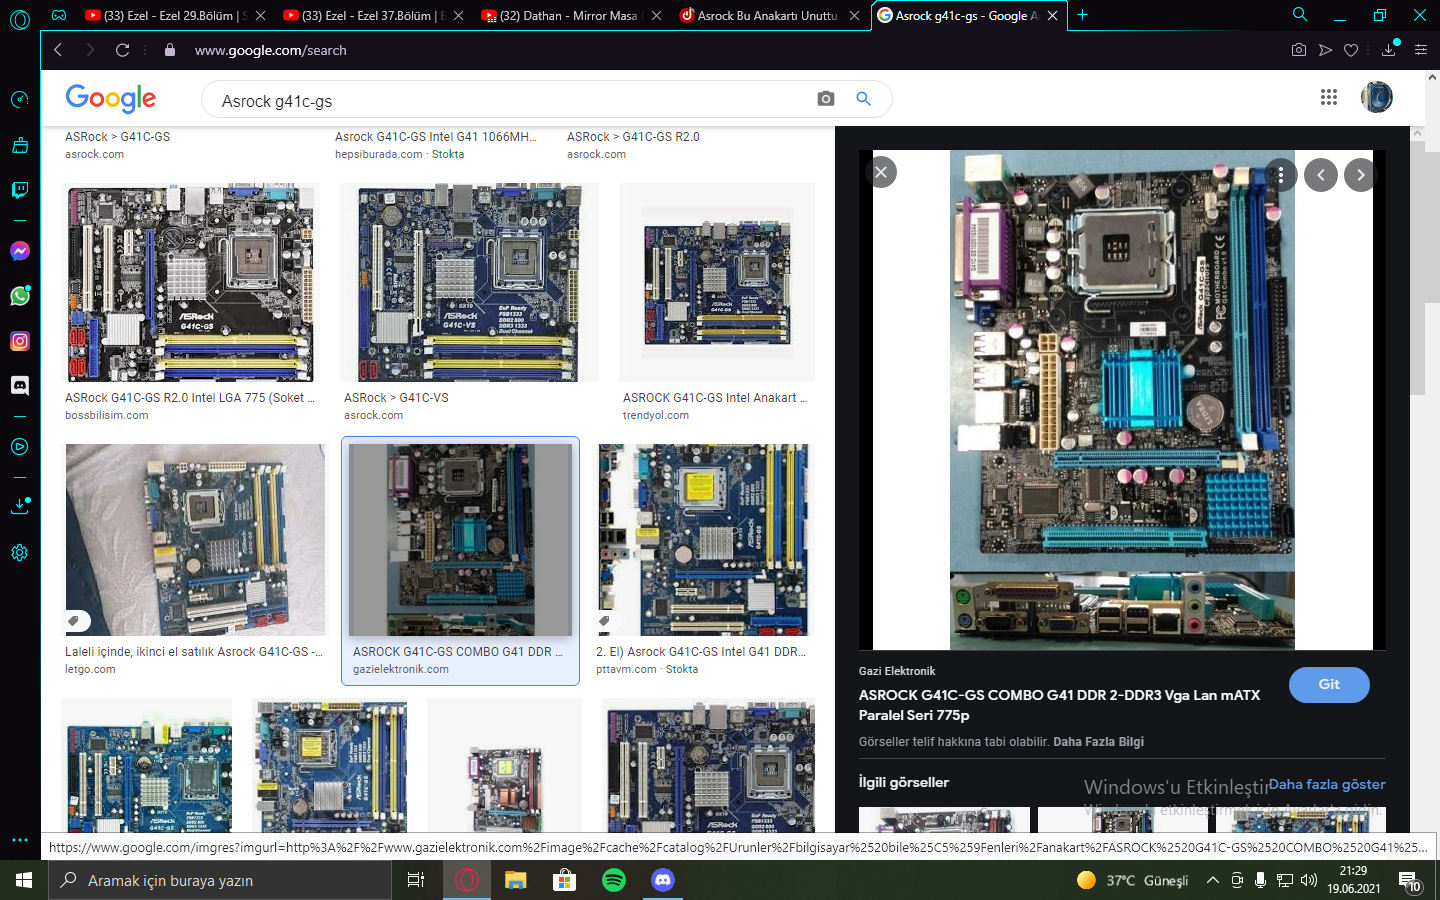Open Spotify from the taskbar
Screen dimensions: 1440x900
614,880
